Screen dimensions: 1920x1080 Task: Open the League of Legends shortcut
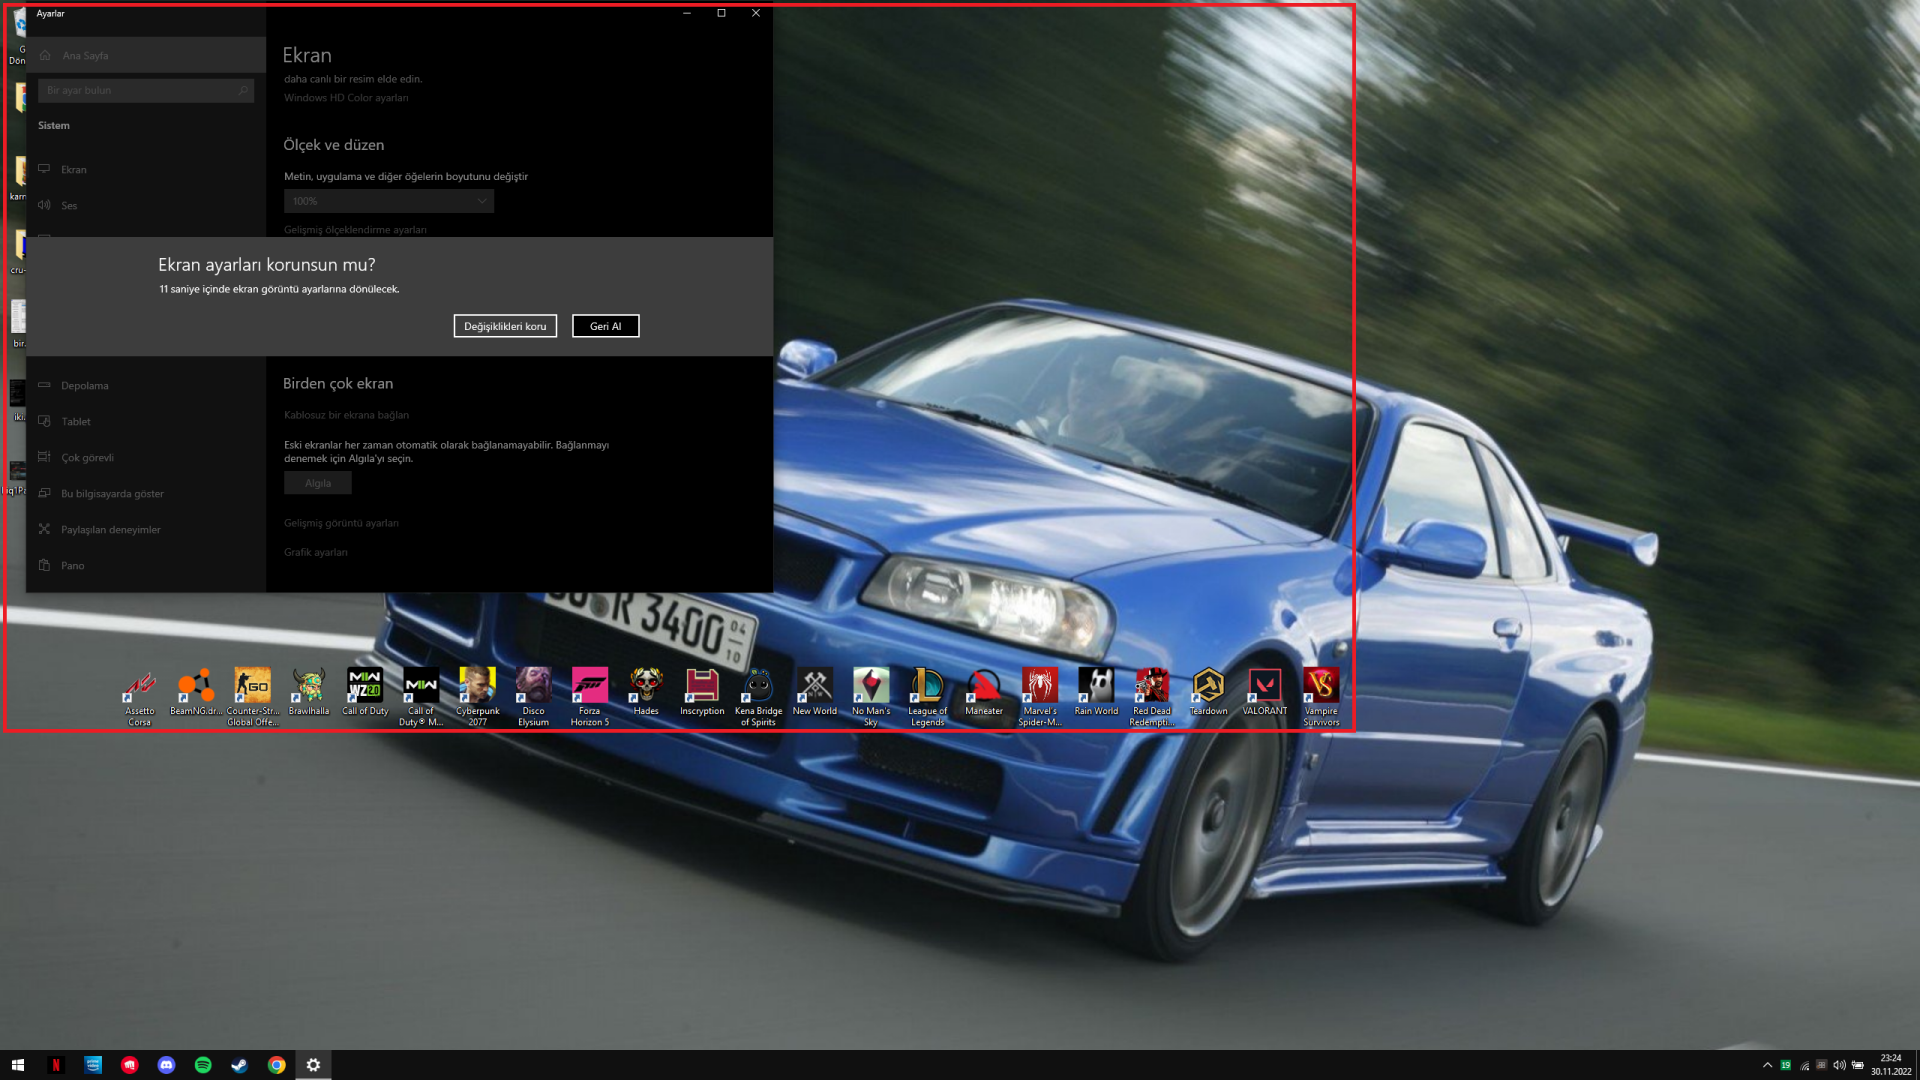(927, 696)
